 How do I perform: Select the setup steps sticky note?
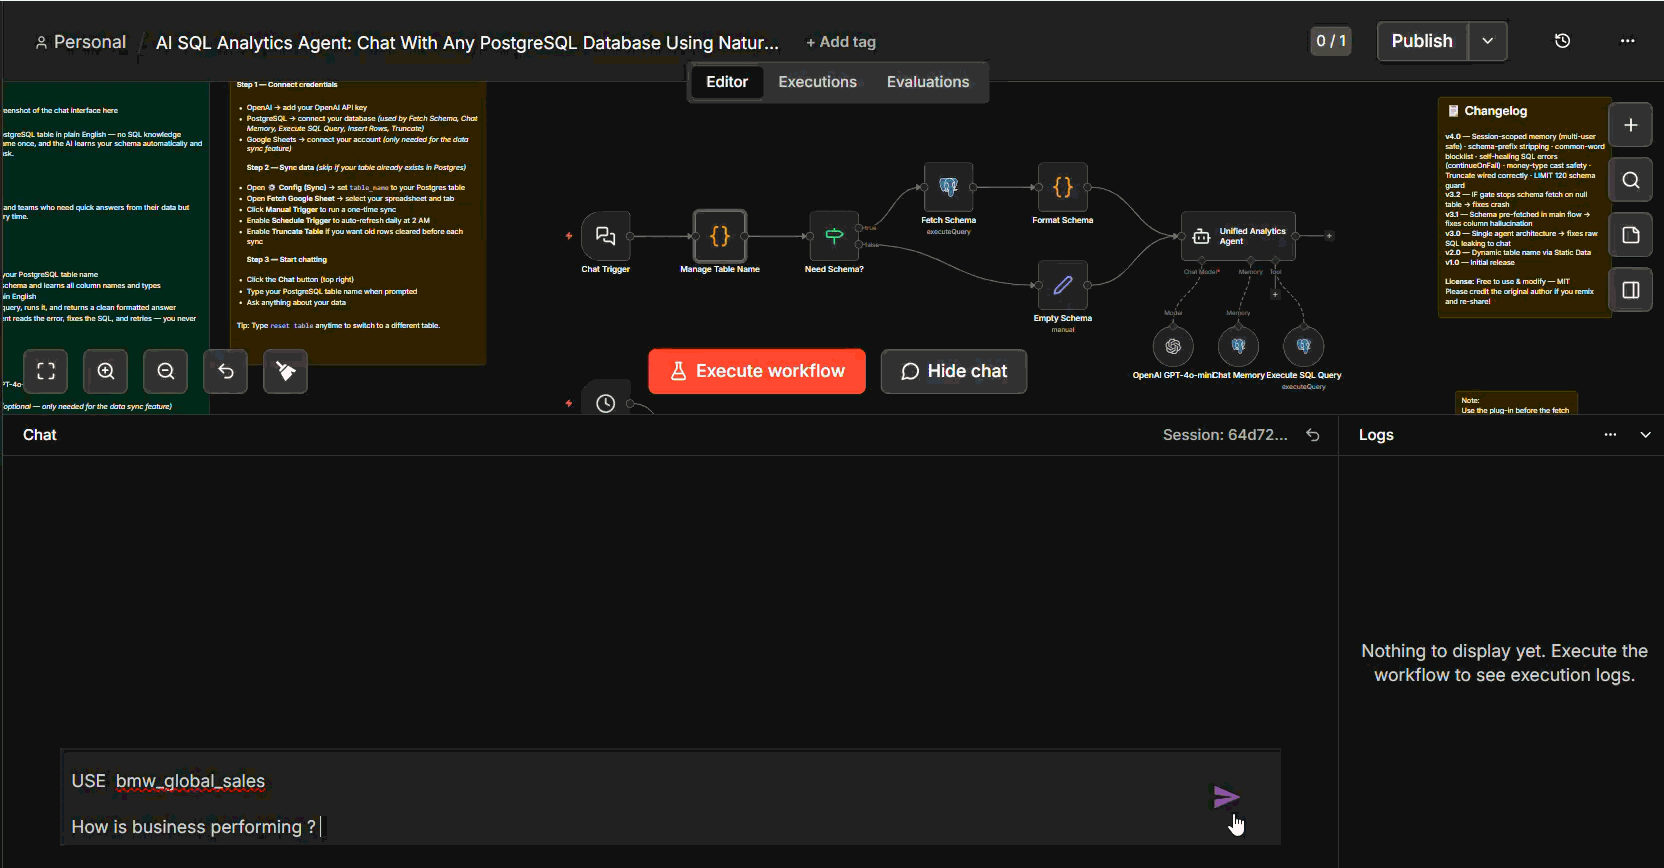[x=358, y=222]
